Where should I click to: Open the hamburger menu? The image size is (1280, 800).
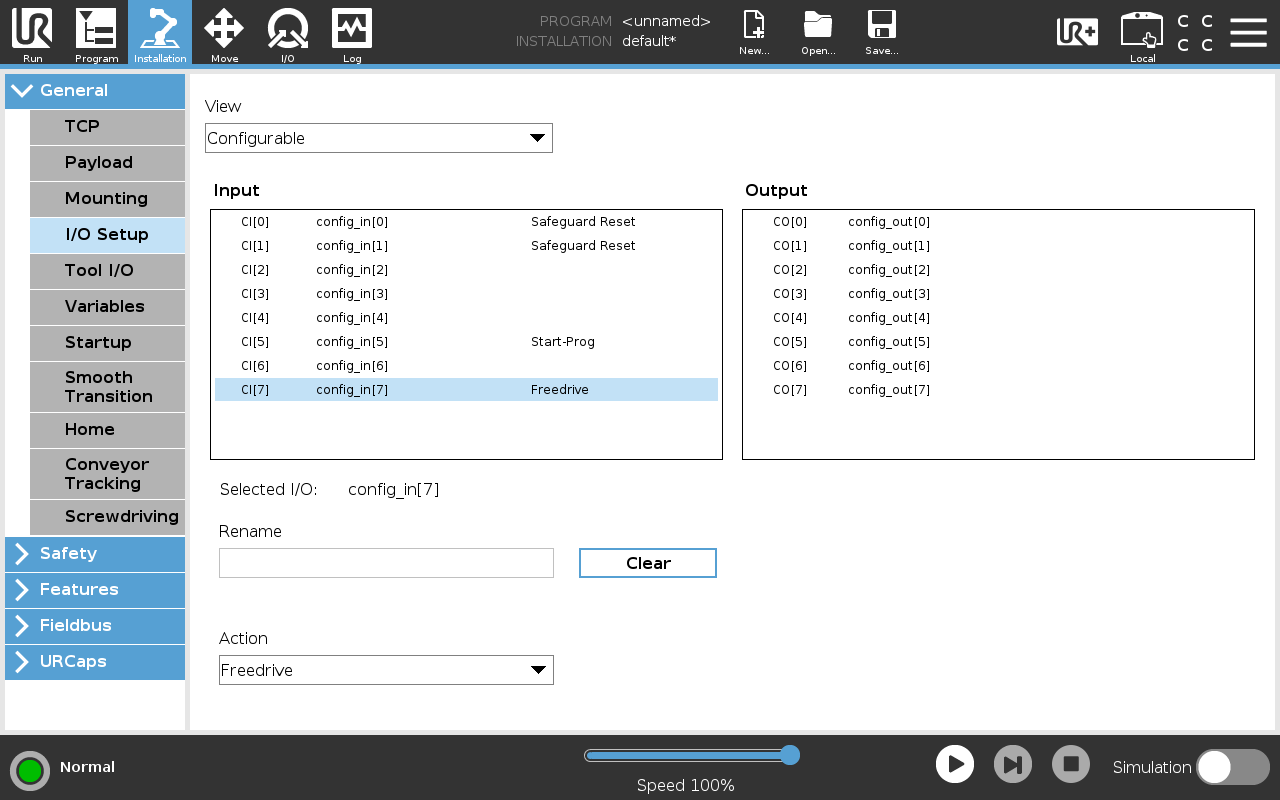pos(1248,32)
